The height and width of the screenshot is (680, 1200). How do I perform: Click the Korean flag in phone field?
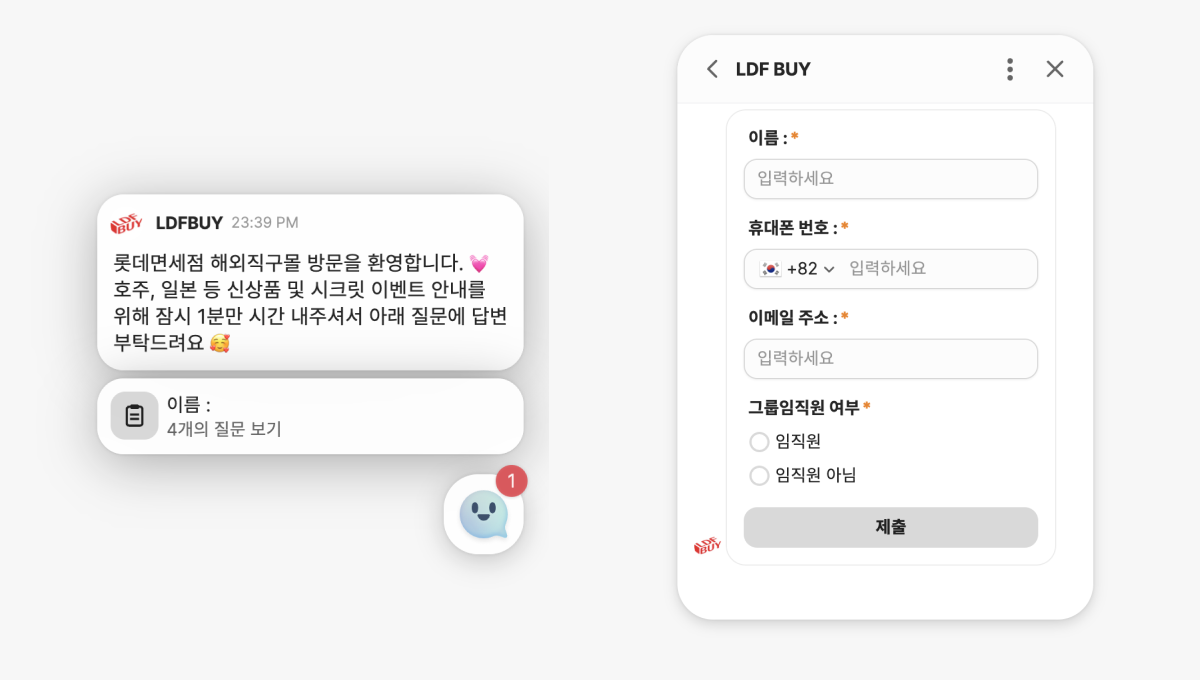point(770,269)
